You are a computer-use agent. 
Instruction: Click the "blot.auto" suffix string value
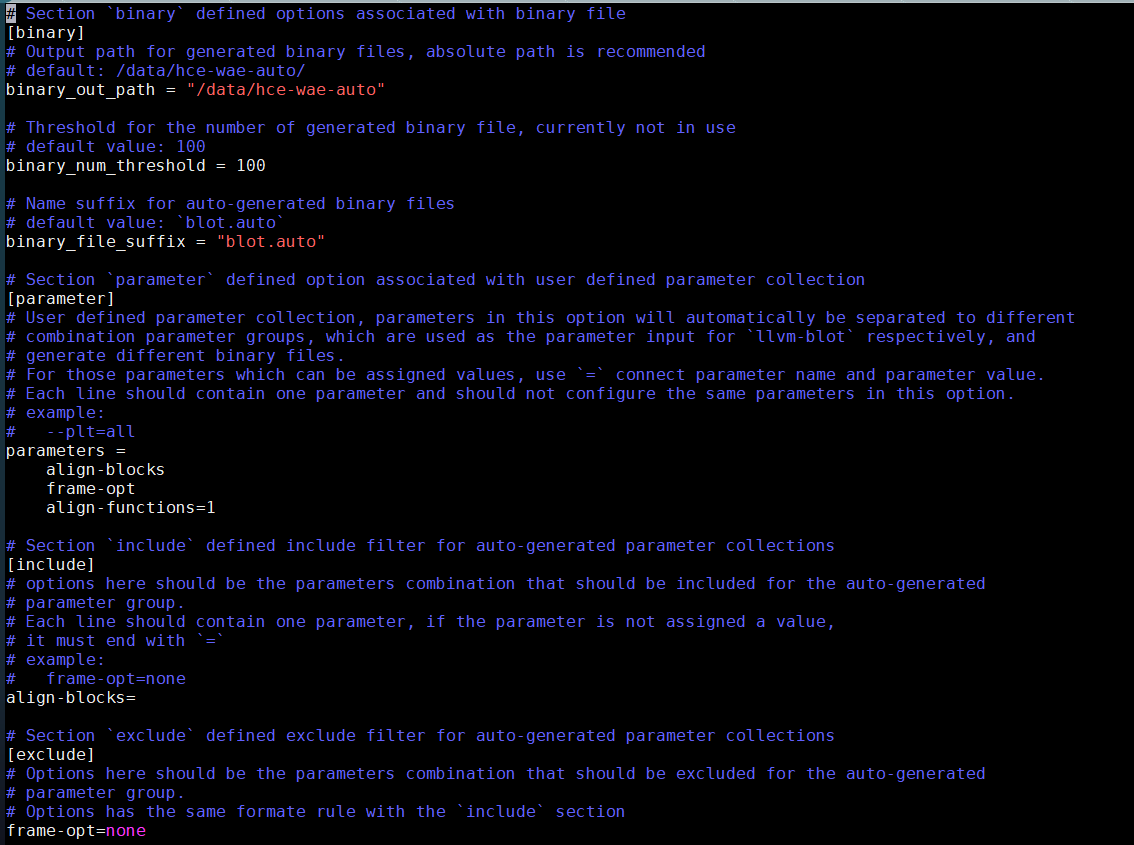[x=270, y=242]
